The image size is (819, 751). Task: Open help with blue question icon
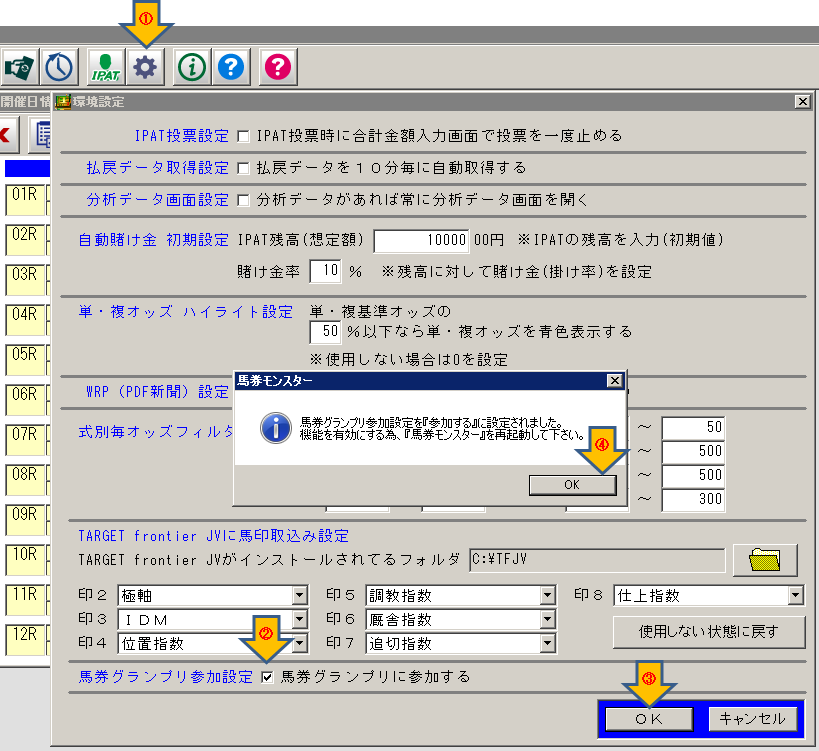(231, 67)
